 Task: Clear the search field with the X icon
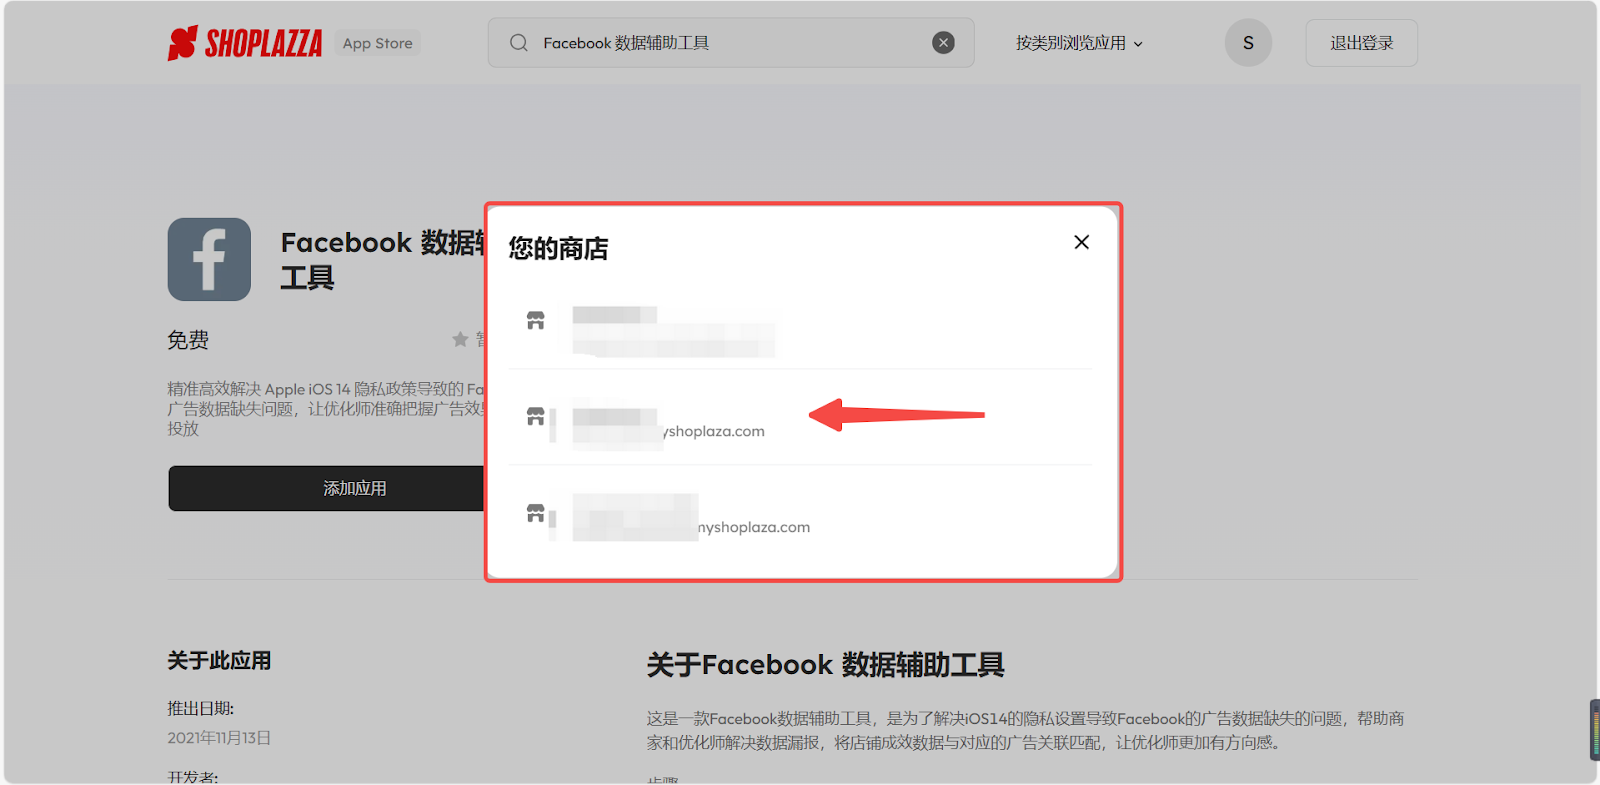click(943, 42)
